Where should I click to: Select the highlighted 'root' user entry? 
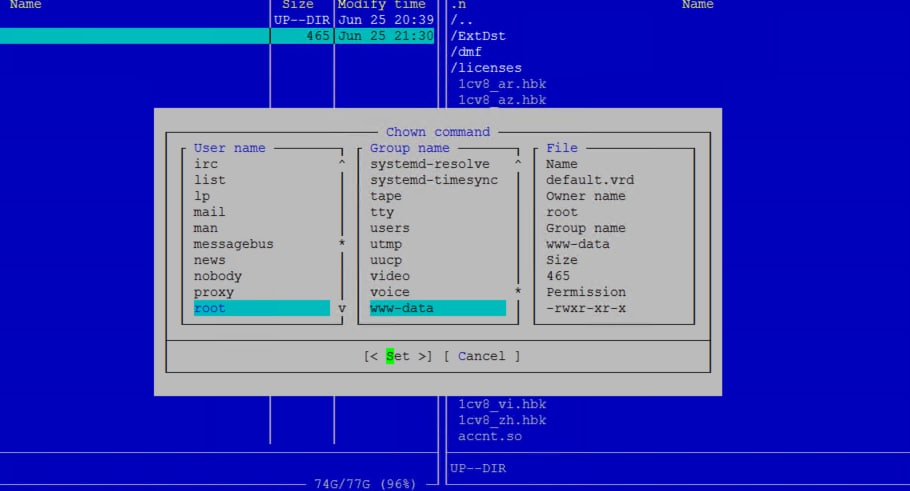pos(262,308)
